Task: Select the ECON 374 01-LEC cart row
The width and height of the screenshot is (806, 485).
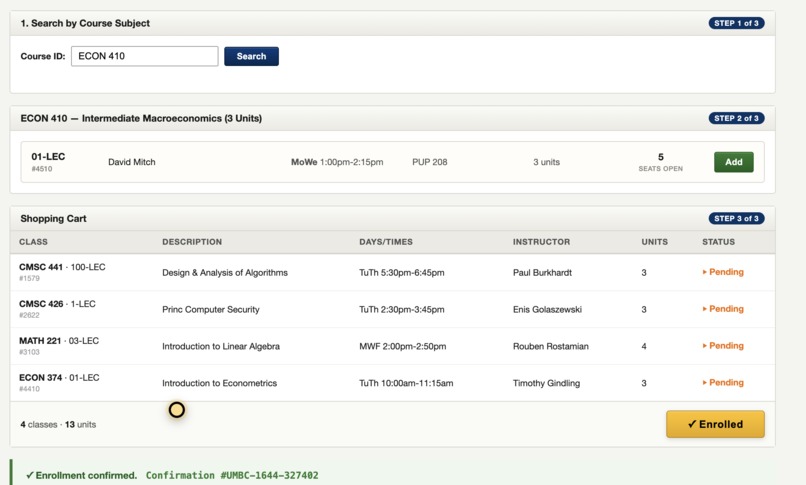Action: click(x=392, y=383)
